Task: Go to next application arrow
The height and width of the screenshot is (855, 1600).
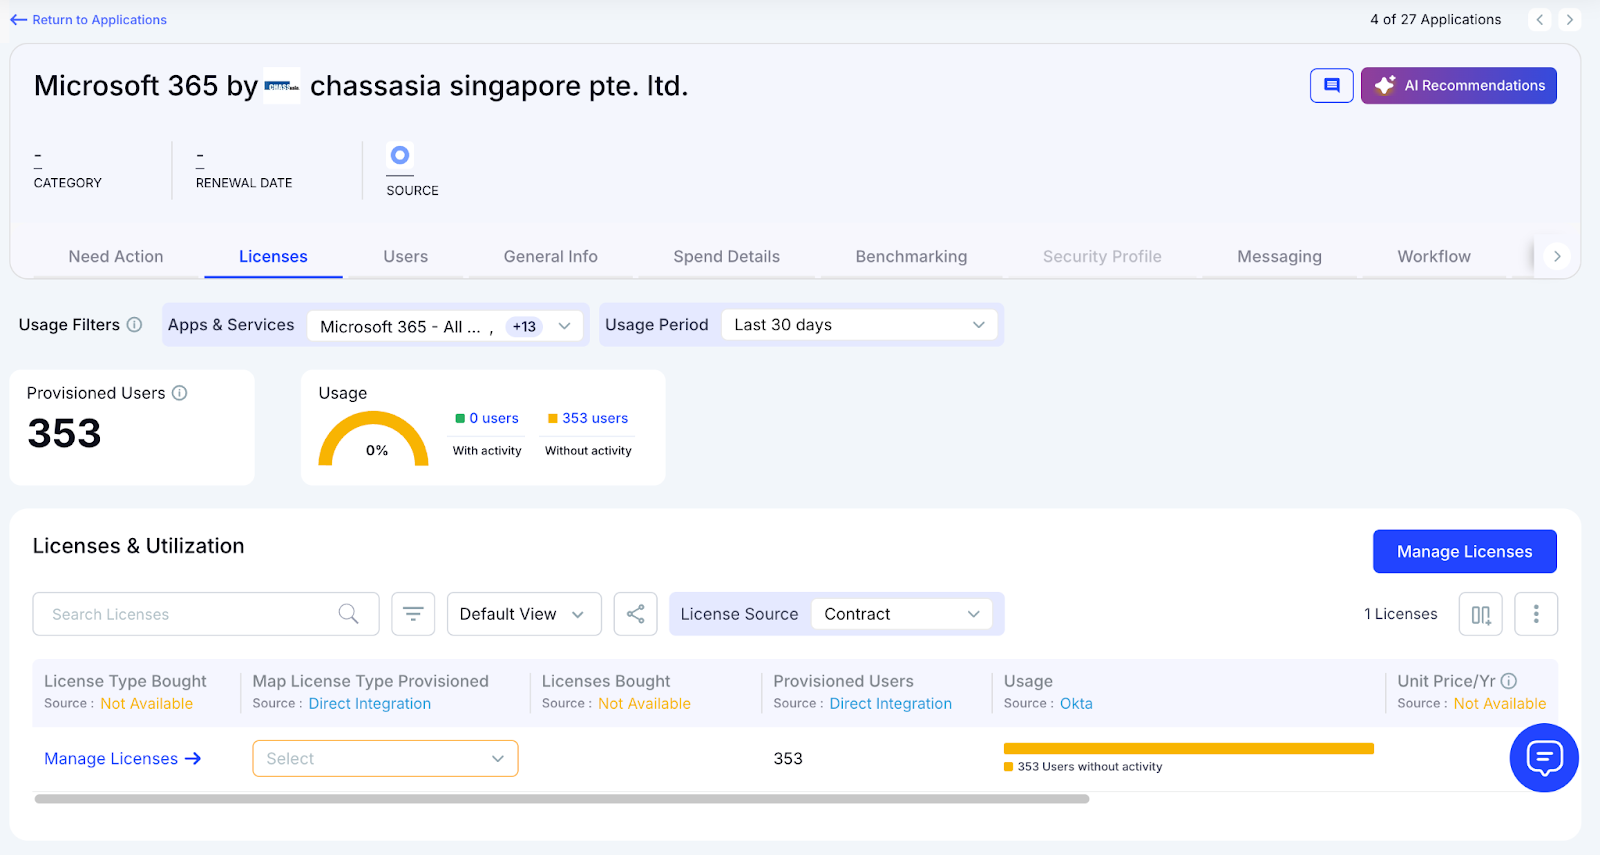Action: point(1569,19)
